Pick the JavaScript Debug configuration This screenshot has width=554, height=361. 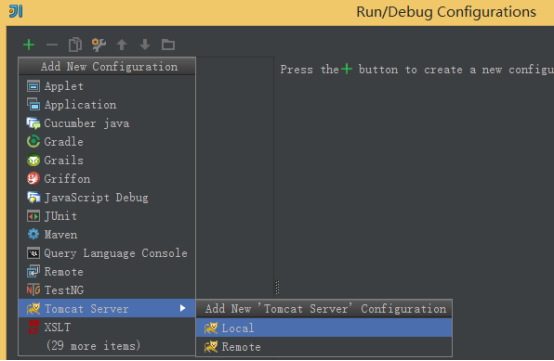tap(107, 197)
